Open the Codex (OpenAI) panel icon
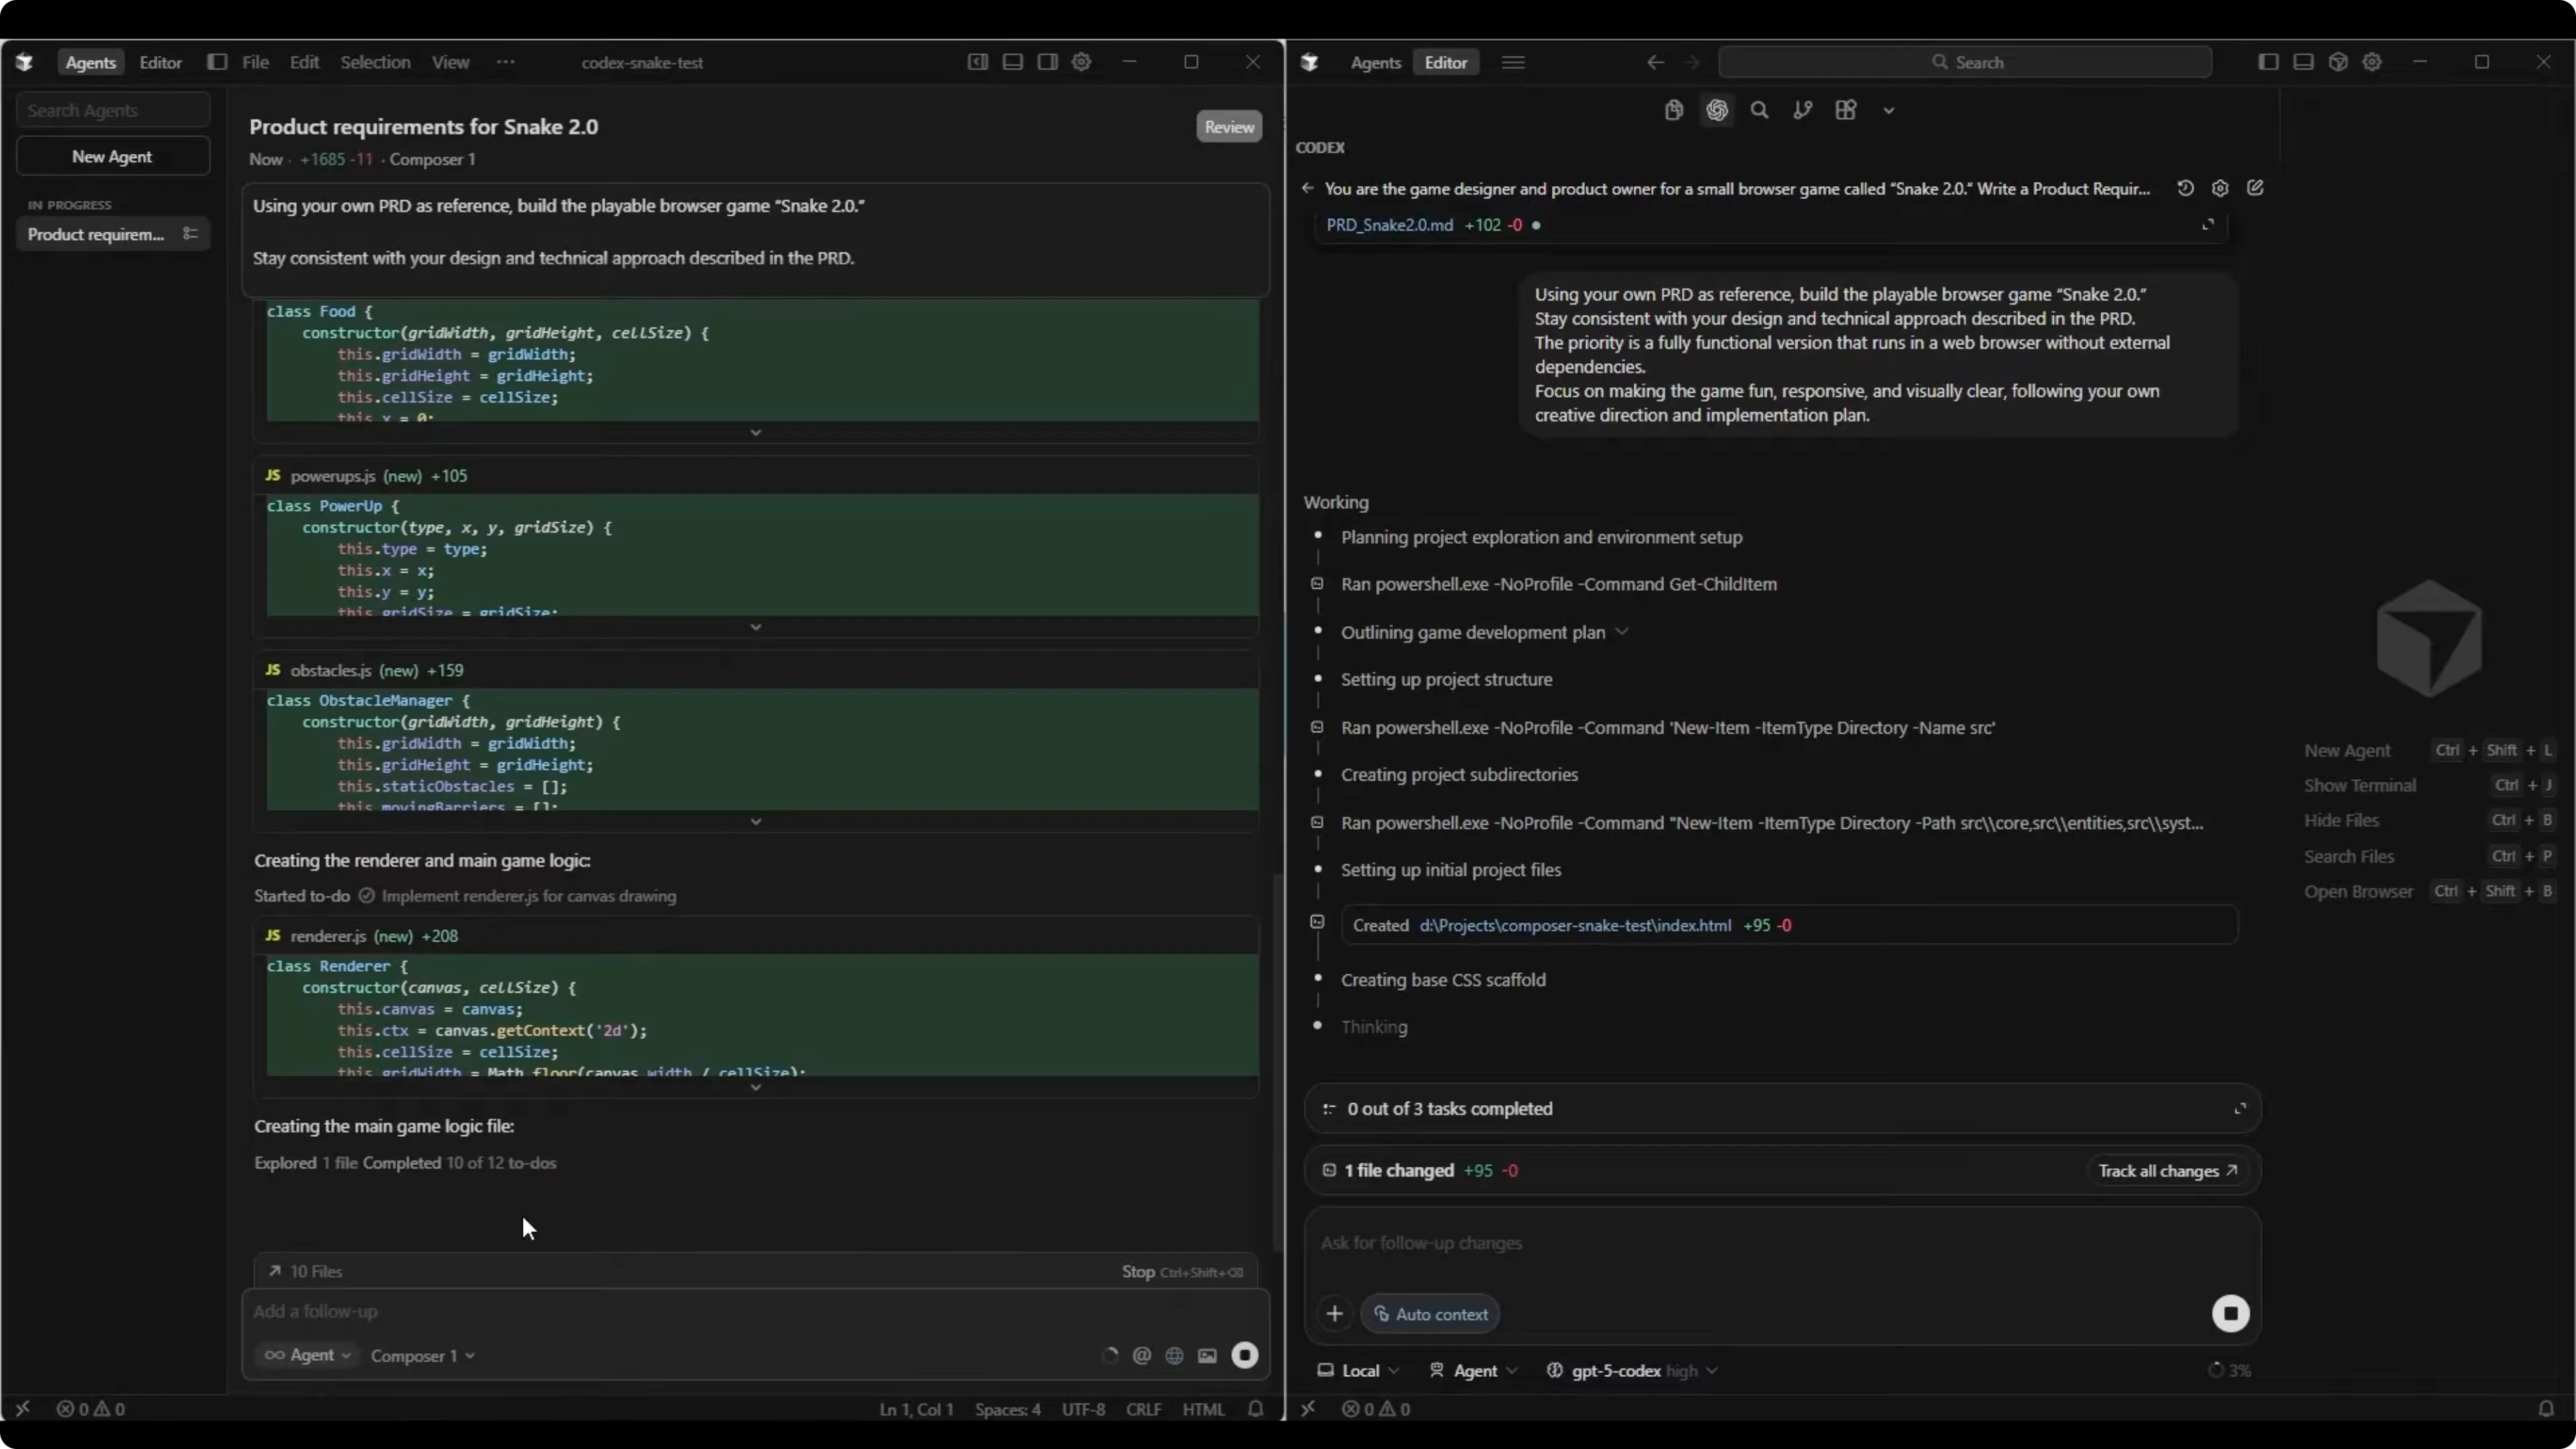 tap(1717, 110)
